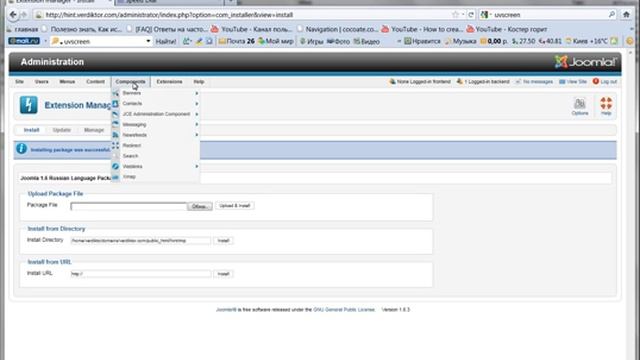Click the Обзор browse button

click(199, 207)
